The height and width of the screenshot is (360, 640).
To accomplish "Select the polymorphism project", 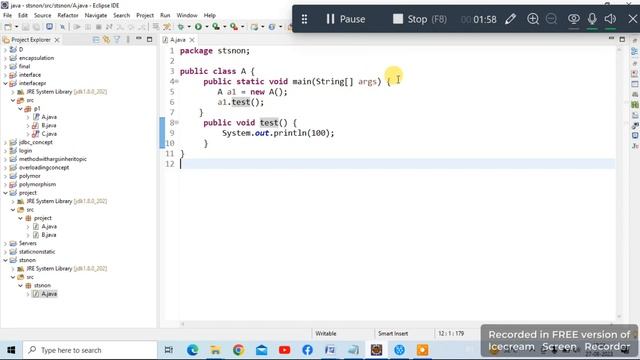I will pos(37,184).
